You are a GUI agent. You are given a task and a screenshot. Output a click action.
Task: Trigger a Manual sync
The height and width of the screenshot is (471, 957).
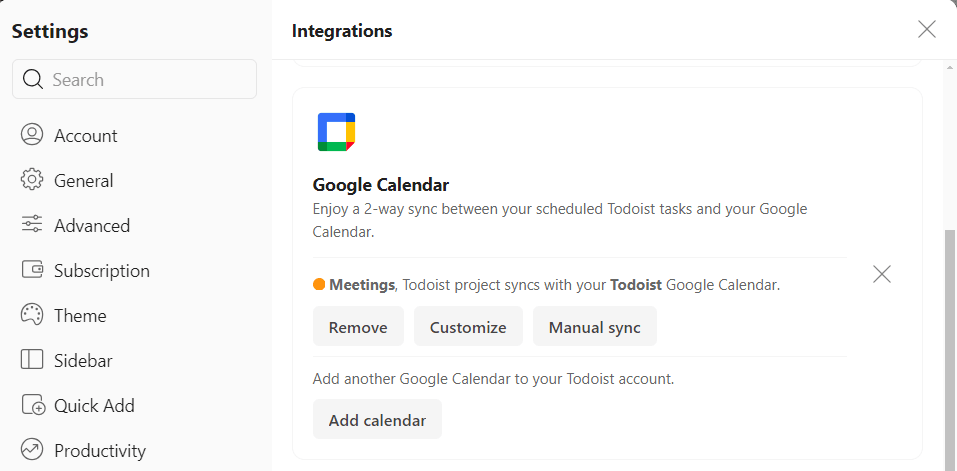(594, 327)
